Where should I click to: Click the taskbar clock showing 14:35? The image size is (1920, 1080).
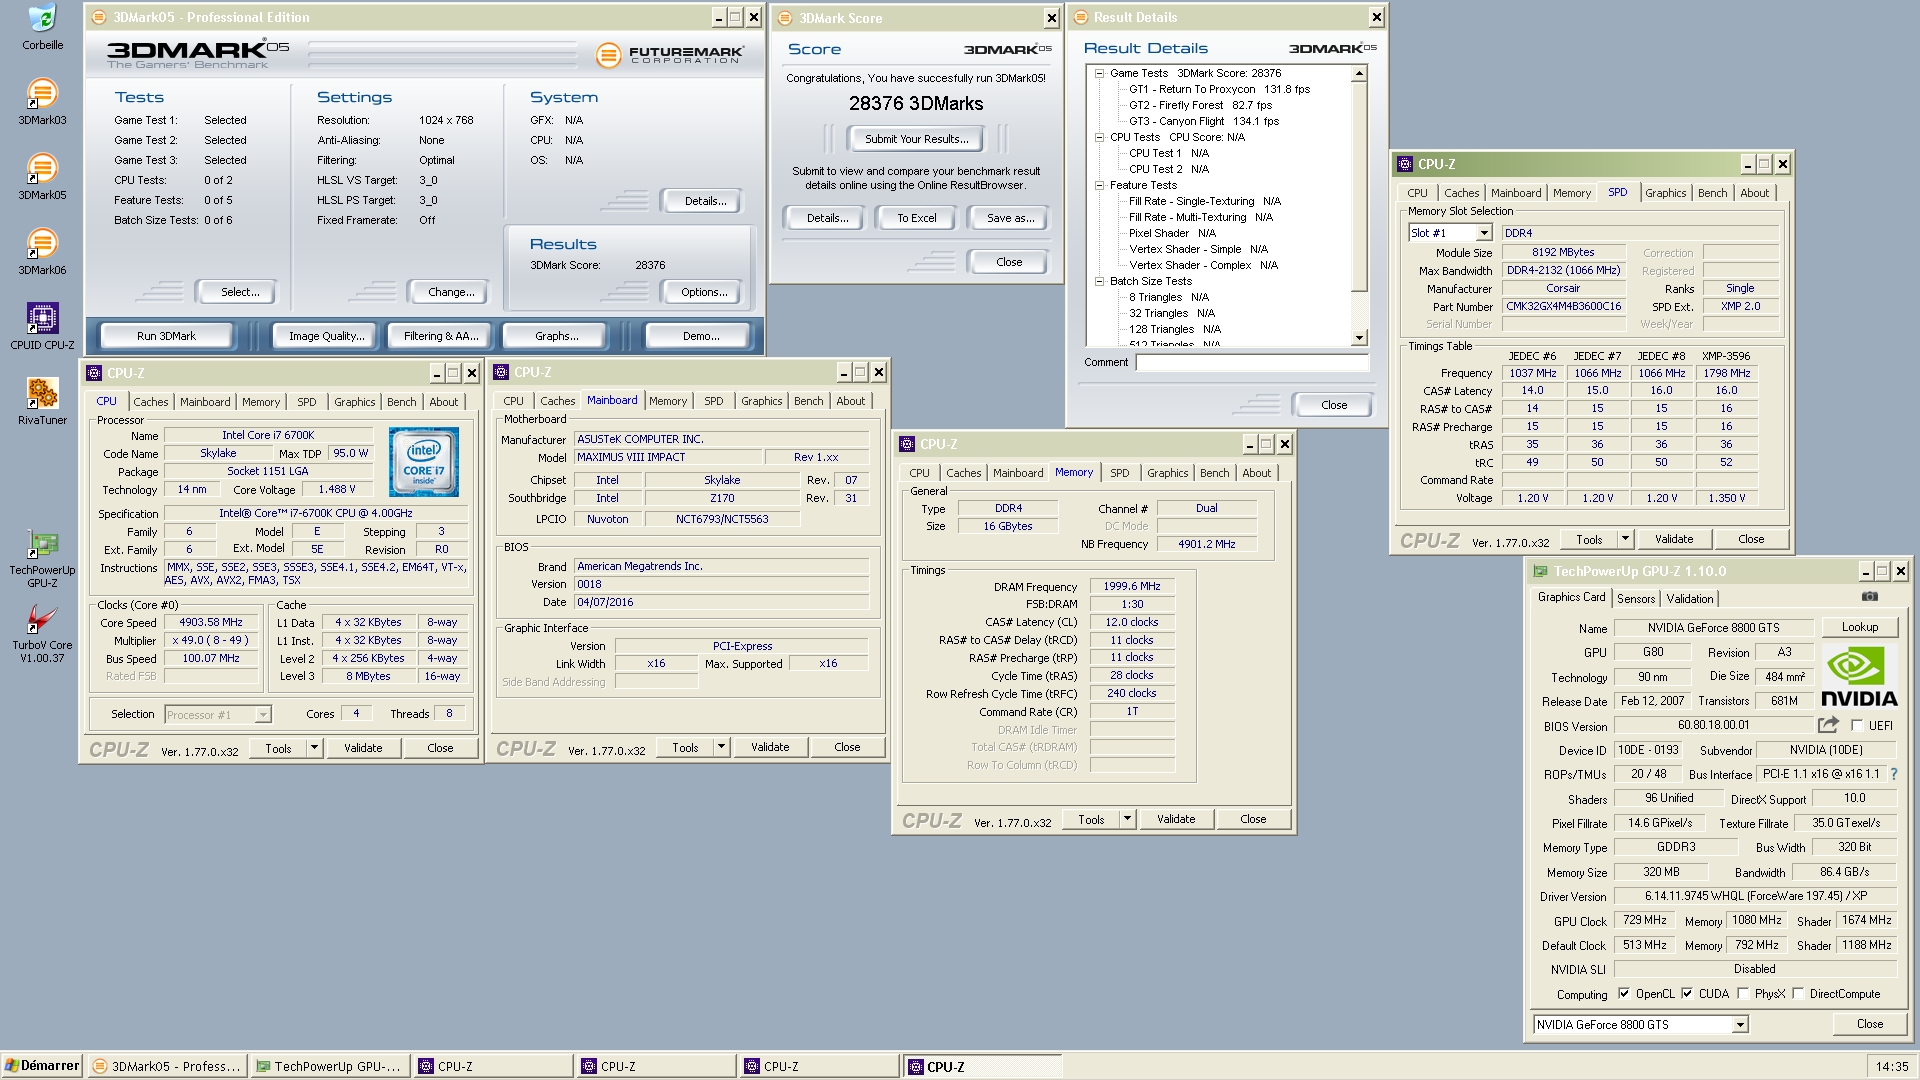(x=1891, y=1066)
